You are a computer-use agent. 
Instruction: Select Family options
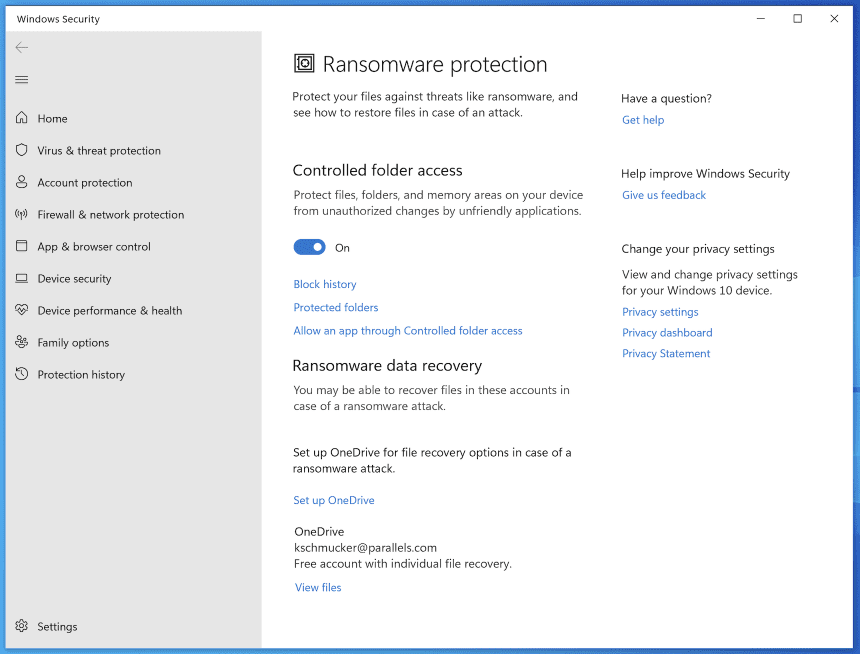tap(73, 343)
